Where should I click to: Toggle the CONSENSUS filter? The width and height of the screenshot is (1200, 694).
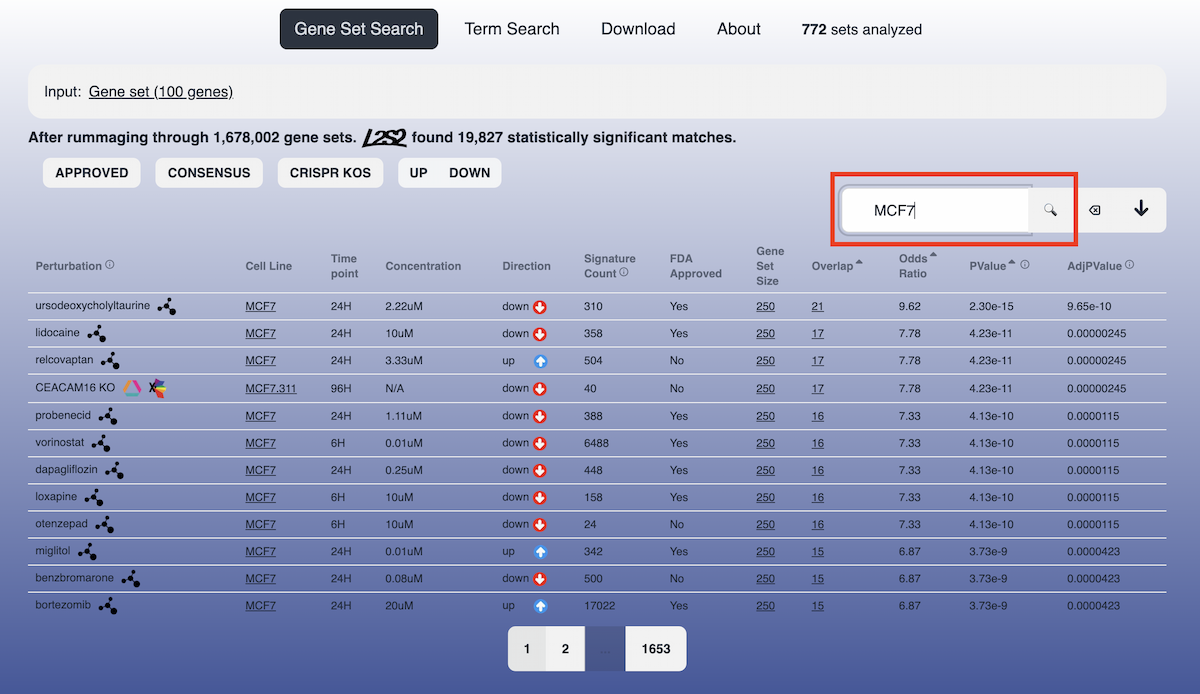(209, 173)
